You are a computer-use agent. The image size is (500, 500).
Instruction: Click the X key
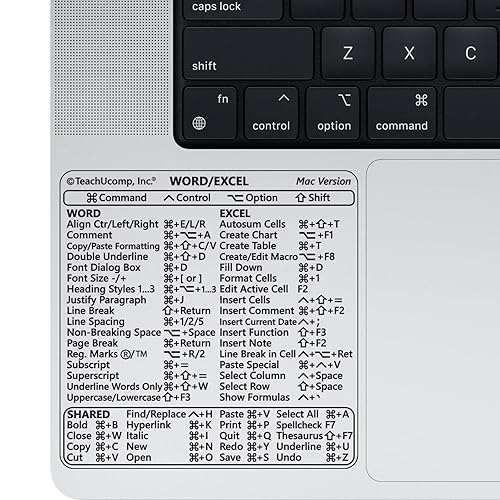pos(409,53)
